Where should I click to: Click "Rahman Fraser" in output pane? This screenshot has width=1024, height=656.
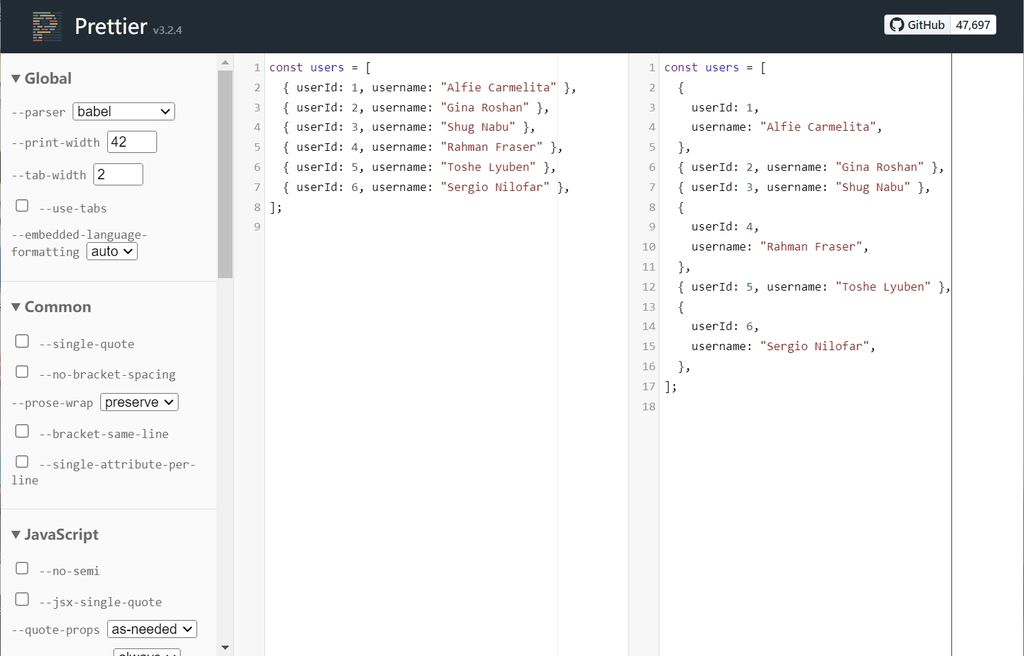point(811,246)
